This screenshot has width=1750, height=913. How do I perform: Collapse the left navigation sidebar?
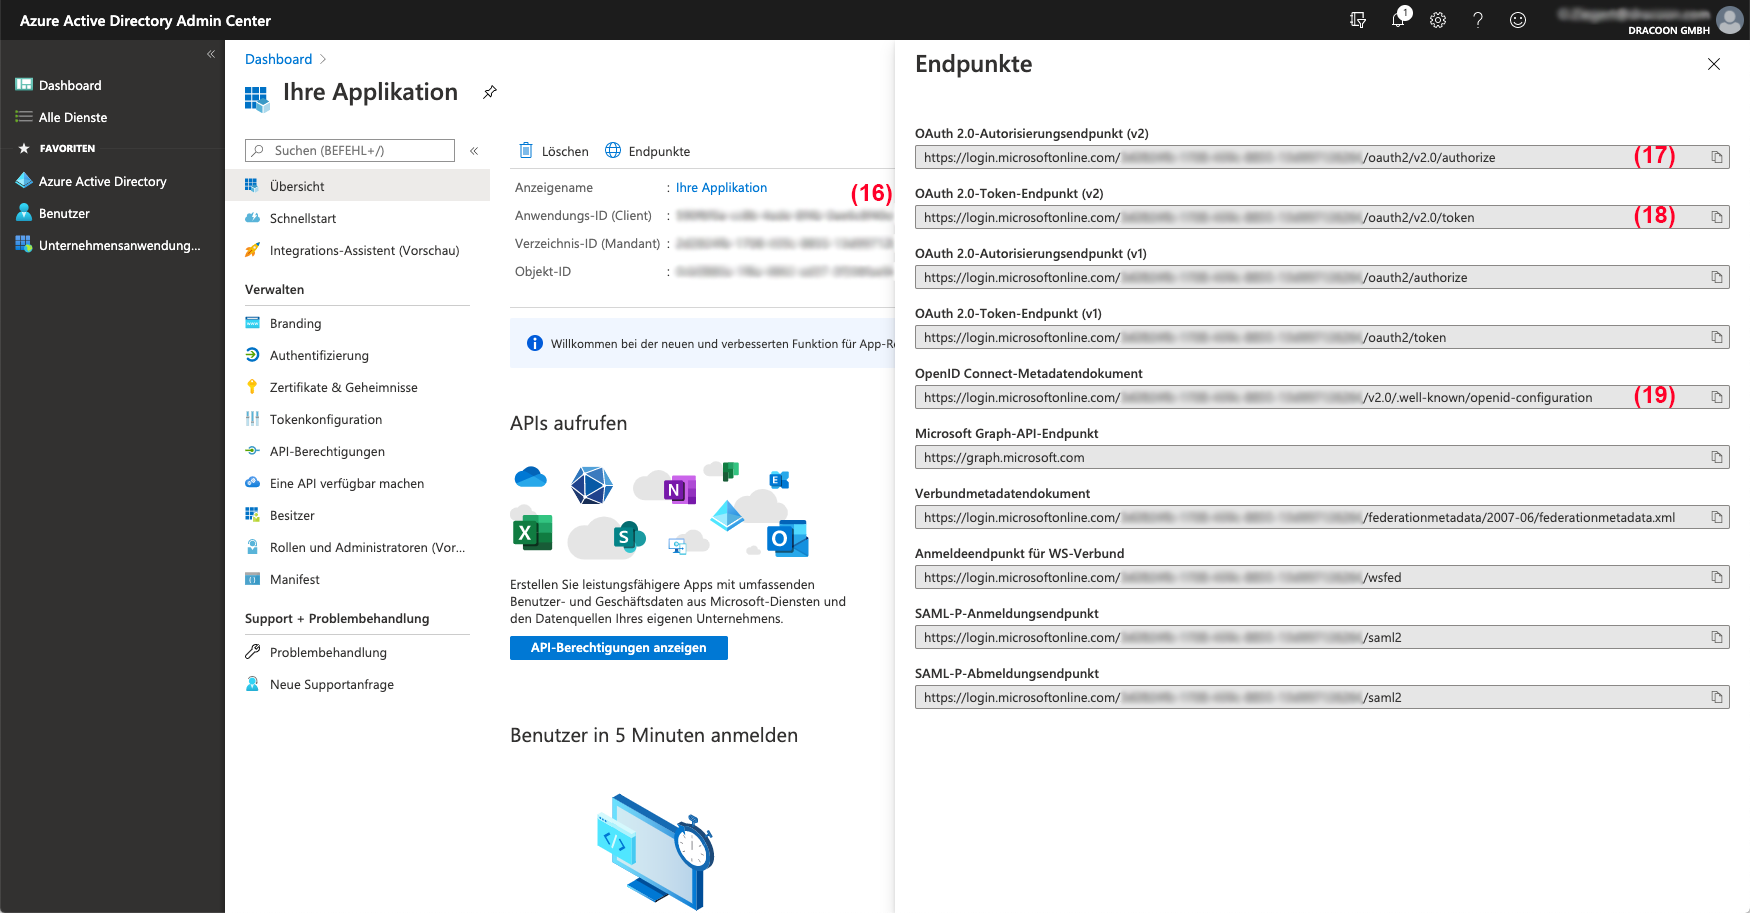click(x=211, y=54)
